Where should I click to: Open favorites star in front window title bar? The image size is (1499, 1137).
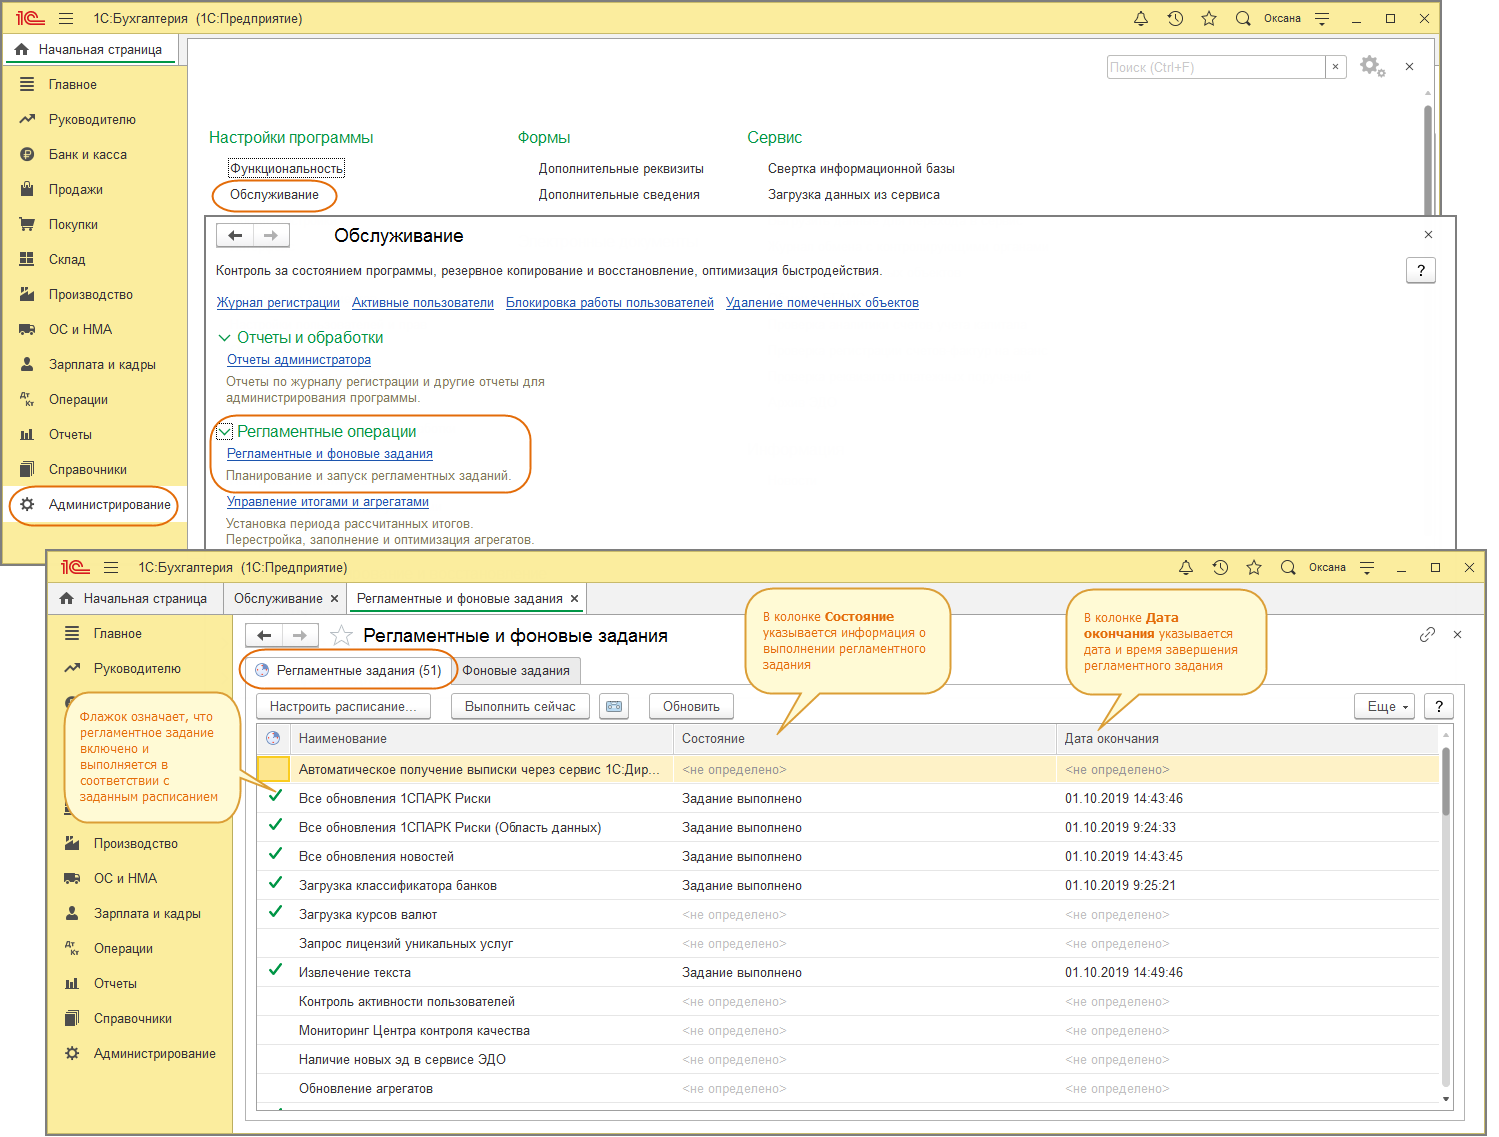[x=1254, y=567]
